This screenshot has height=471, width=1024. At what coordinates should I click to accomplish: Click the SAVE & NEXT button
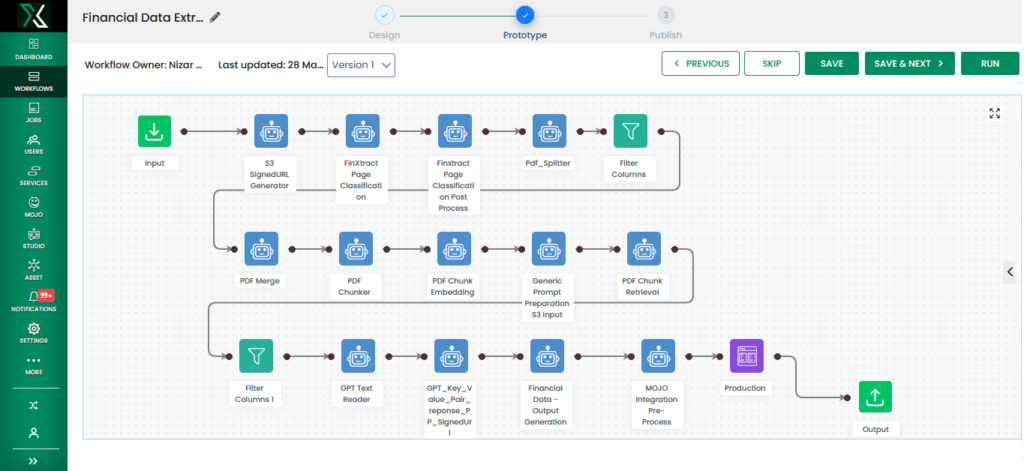910,63
